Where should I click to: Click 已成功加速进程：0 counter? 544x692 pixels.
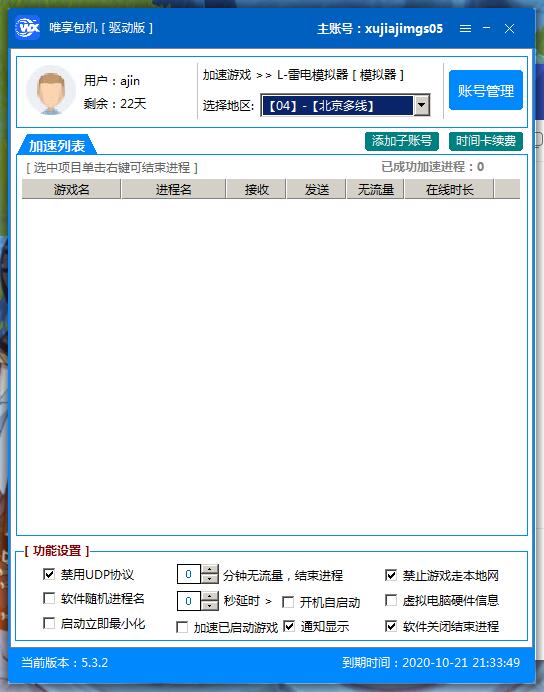(433, 167)
